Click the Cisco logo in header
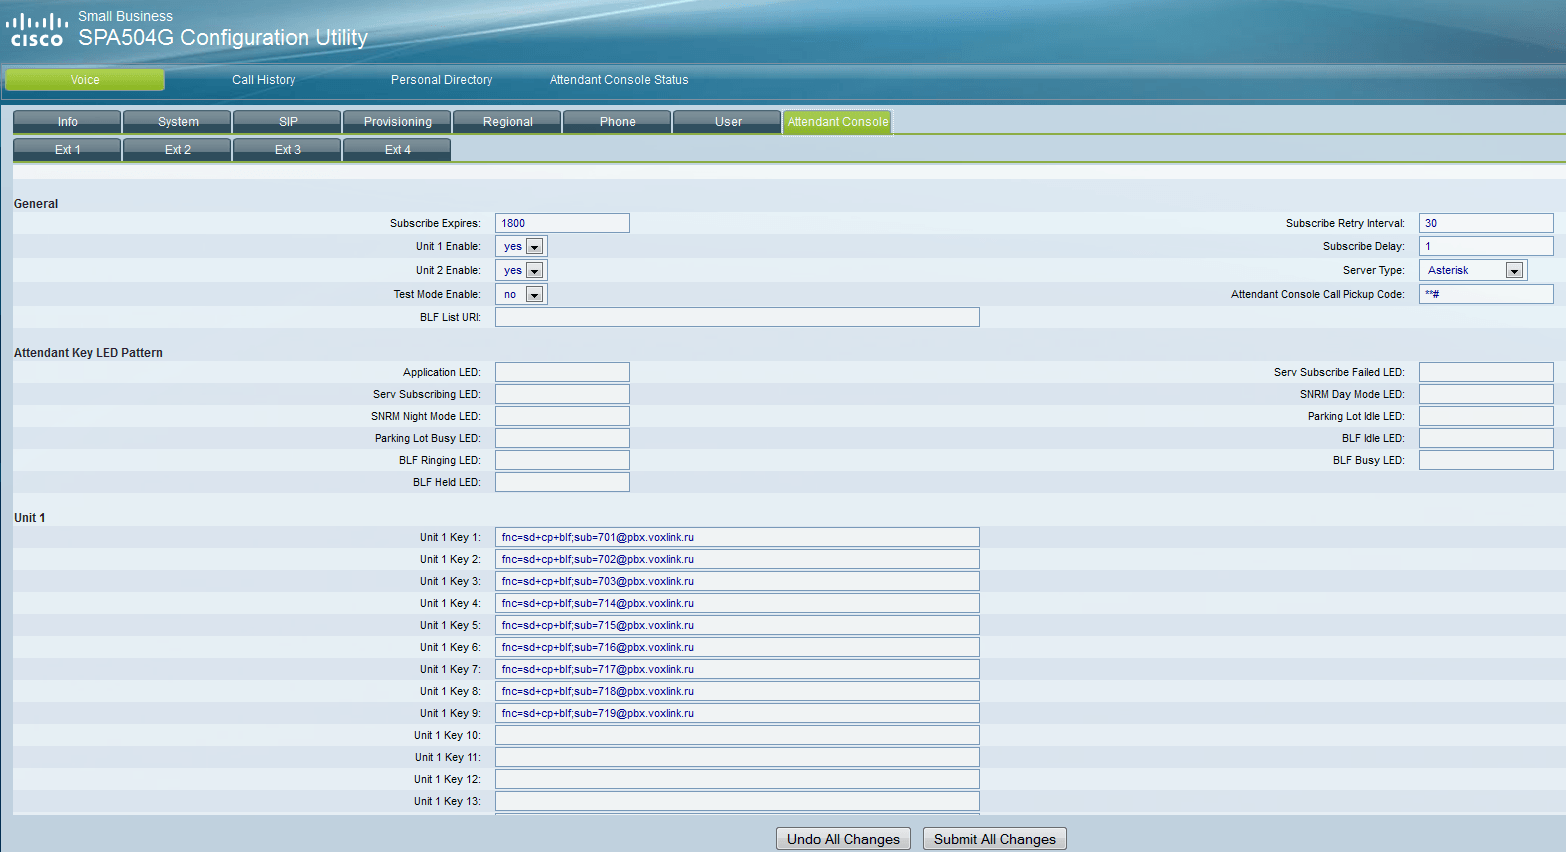This screenshot has height=852, width=1566. point(37,30)
